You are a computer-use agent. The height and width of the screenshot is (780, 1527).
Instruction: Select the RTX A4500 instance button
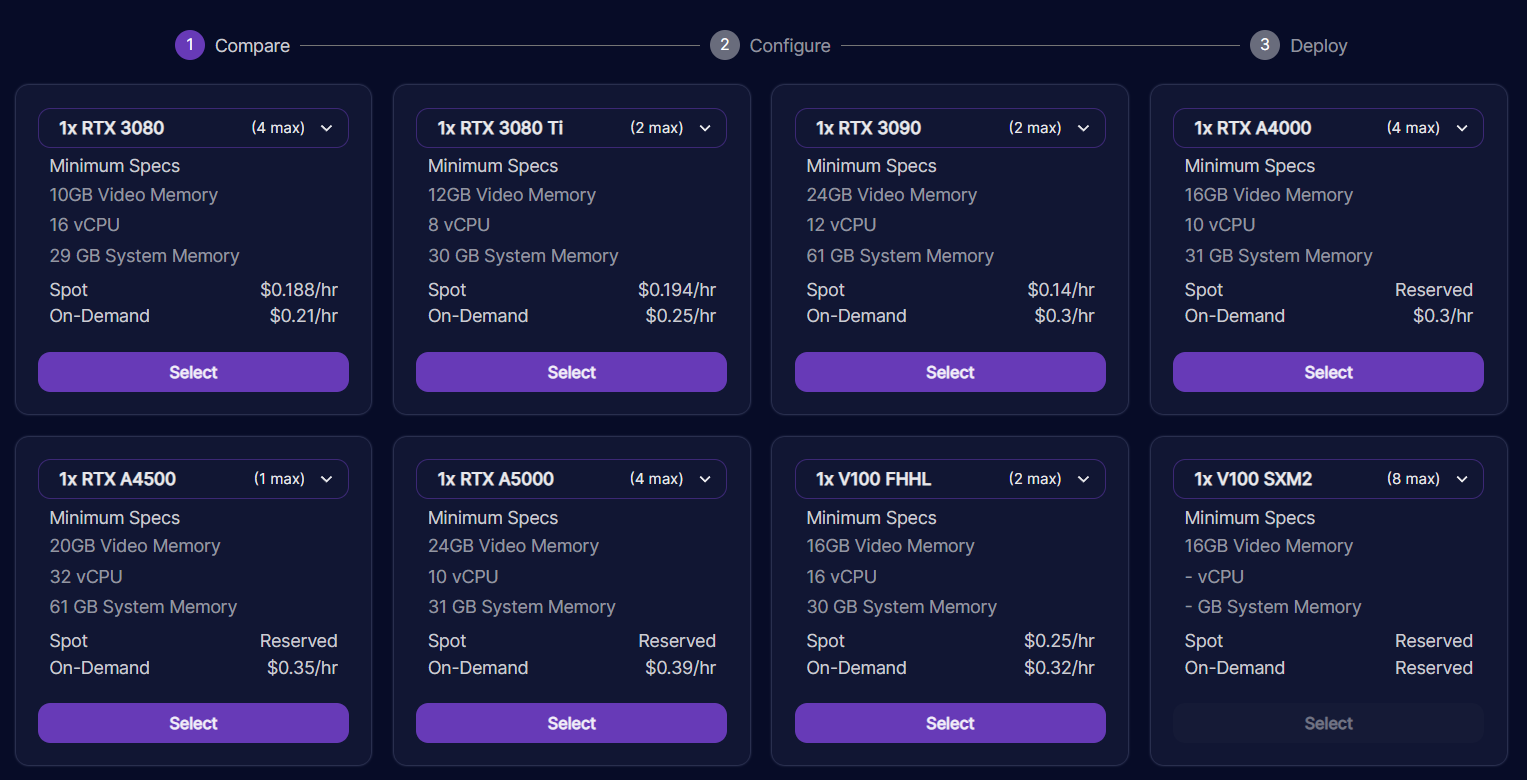click(x=193, y=723)
